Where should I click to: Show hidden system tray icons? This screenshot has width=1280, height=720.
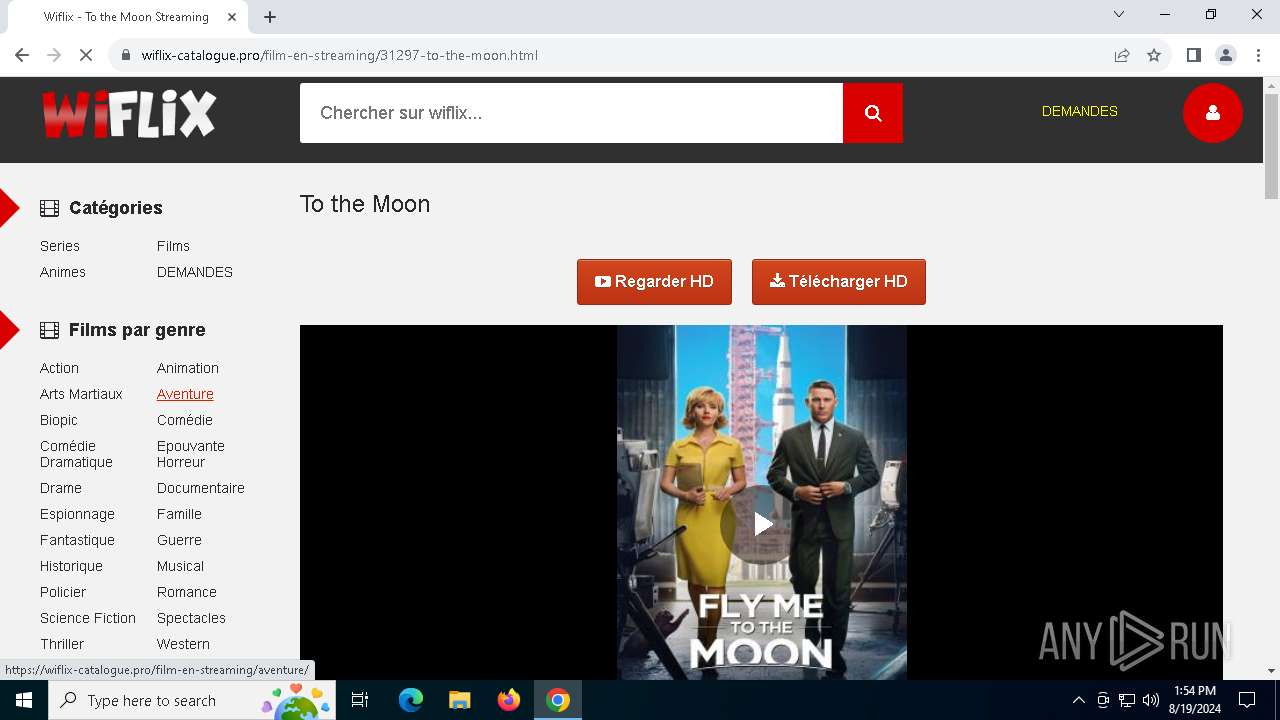1078,700
